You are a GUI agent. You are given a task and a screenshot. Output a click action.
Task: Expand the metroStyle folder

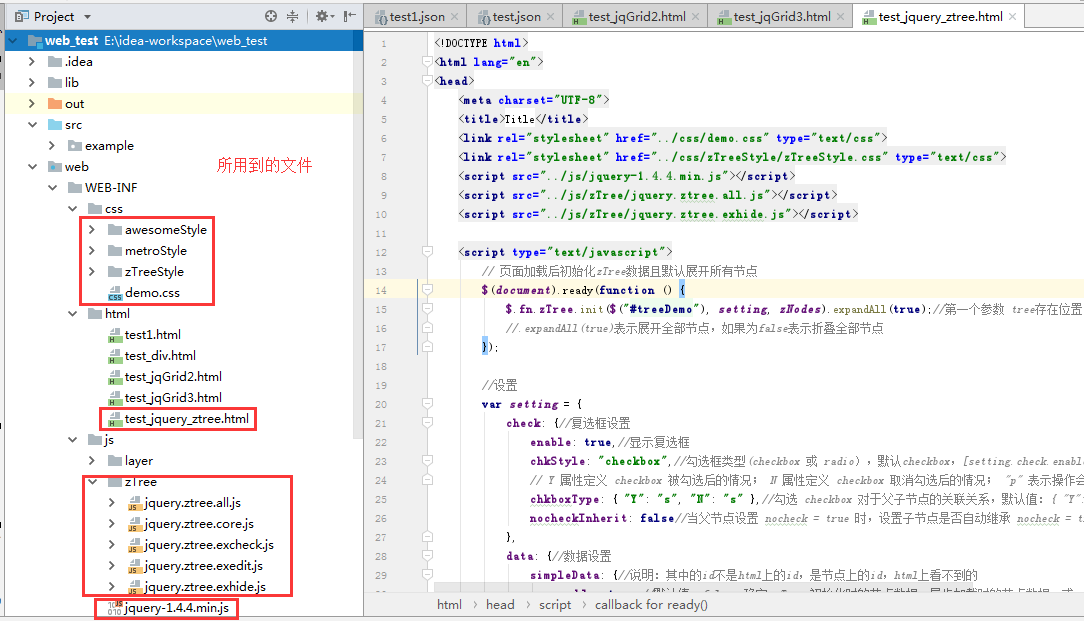click(92, 250)
